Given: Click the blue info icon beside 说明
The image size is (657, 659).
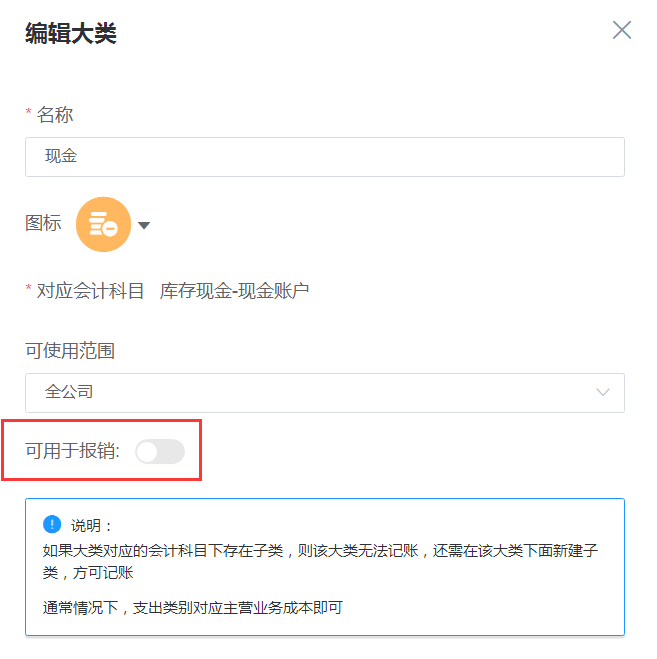Looking at the screenshot, I should point(52,524).
